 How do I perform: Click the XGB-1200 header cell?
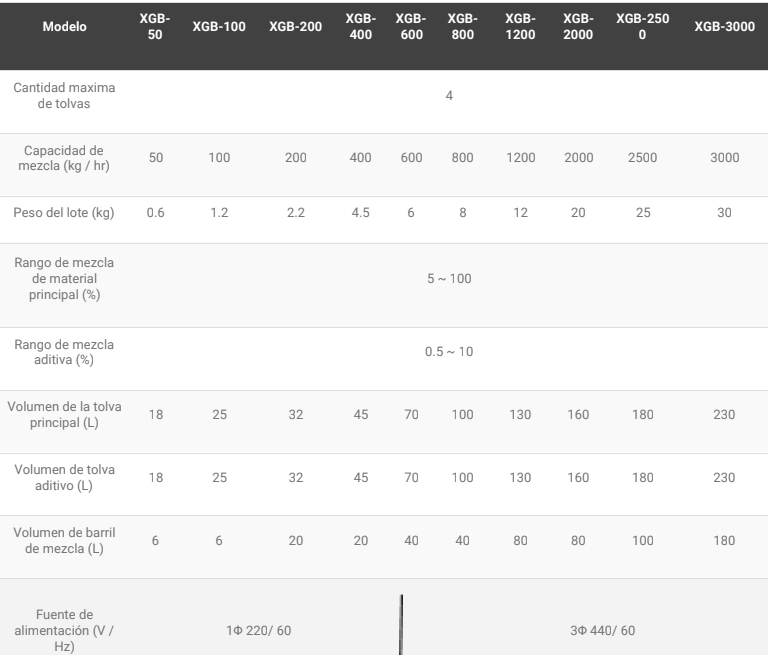click(520, 26)
